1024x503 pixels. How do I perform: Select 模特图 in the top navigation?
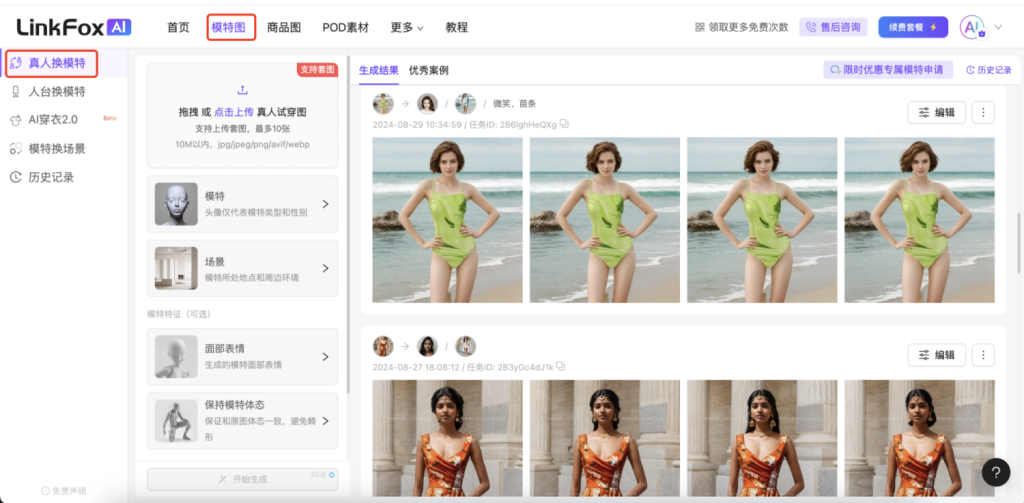[231, 27]
